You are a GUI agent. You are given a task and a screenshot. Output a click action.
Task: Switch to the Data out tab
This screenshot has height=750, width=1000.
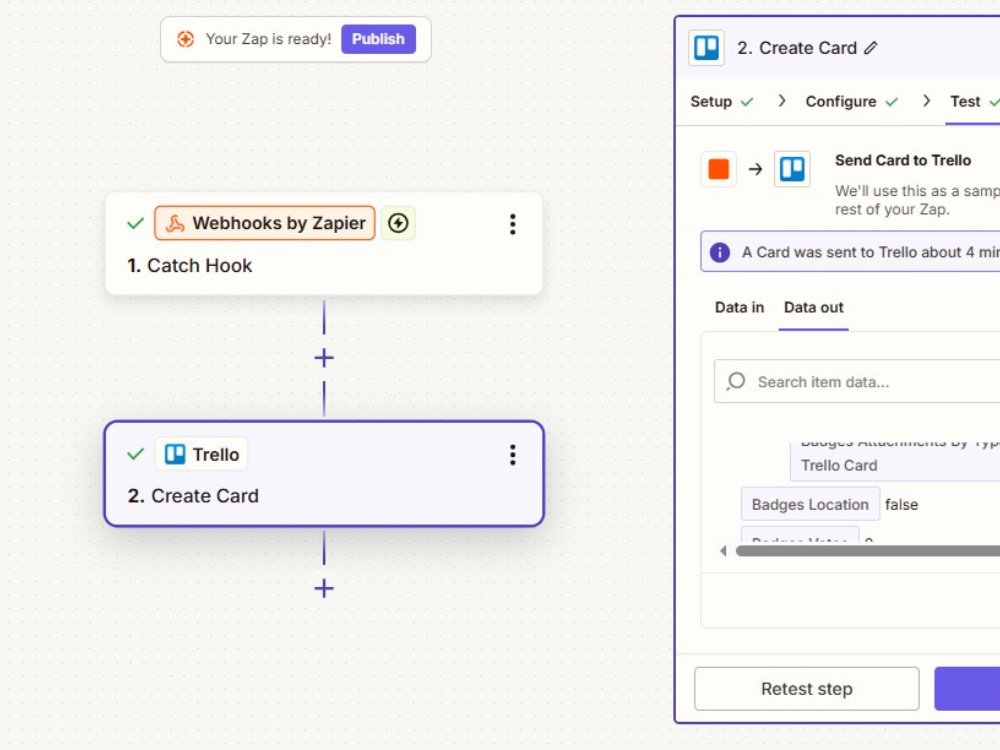pyautogui.click(x=814, y=307)
